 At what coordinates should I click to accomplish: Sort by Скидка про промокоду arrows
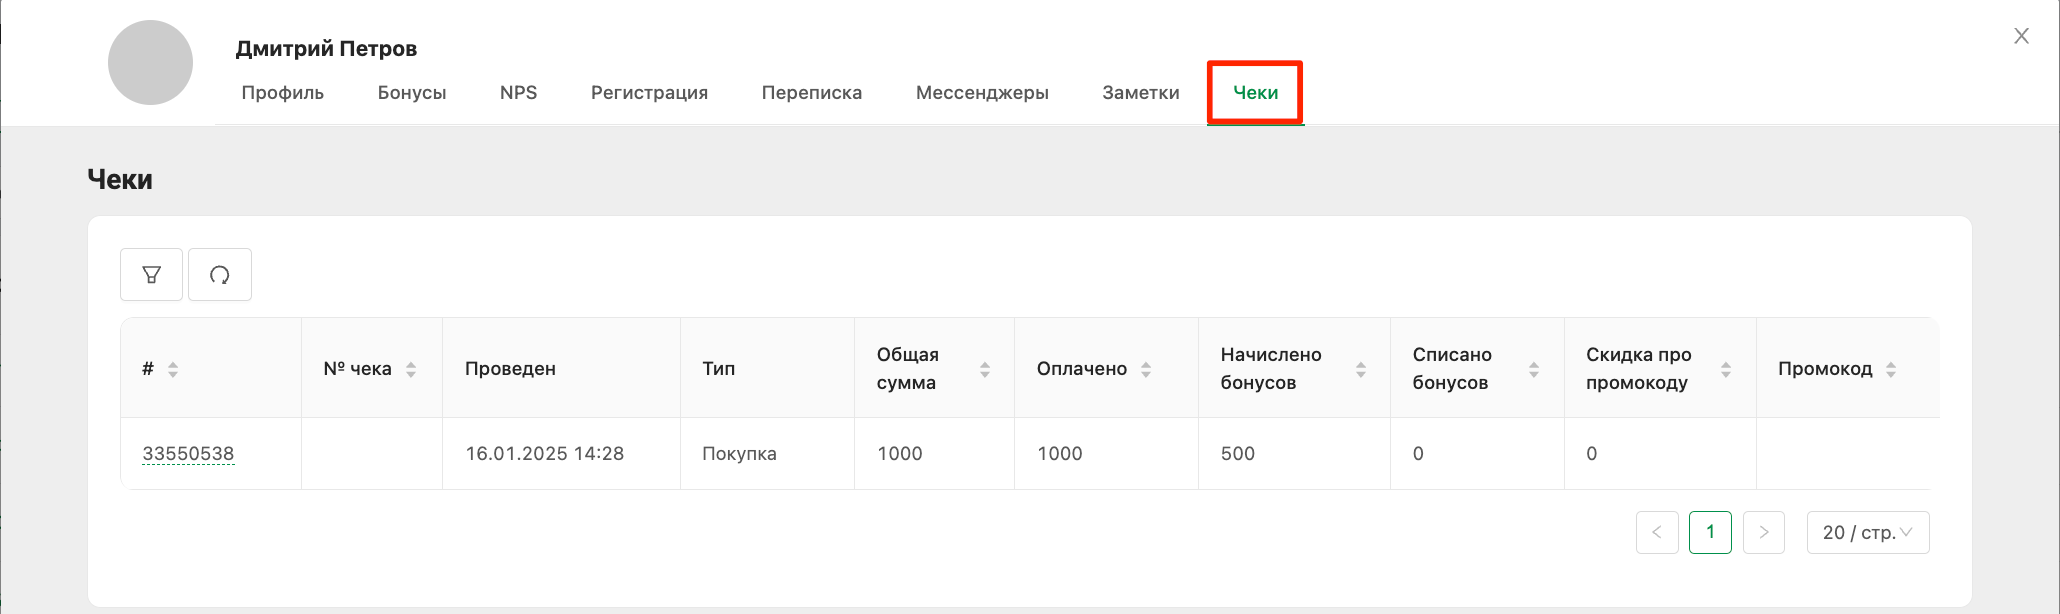pos(1726,369)
